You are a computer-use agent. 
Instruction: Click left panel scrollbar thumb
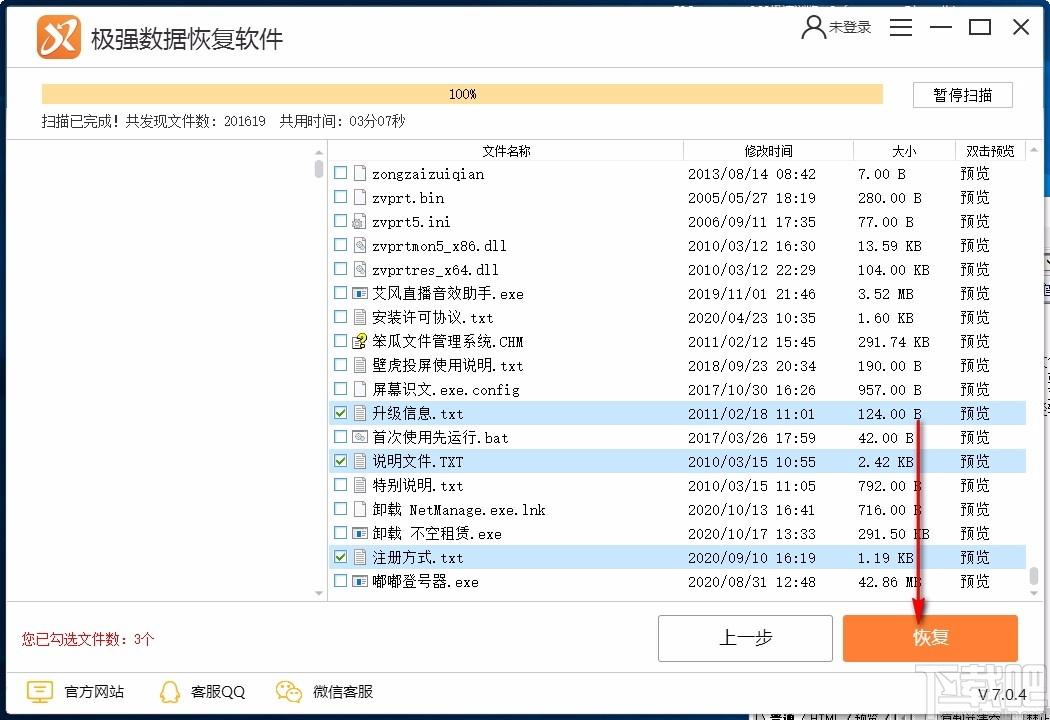pyautogui.click(x=319, y=168)
